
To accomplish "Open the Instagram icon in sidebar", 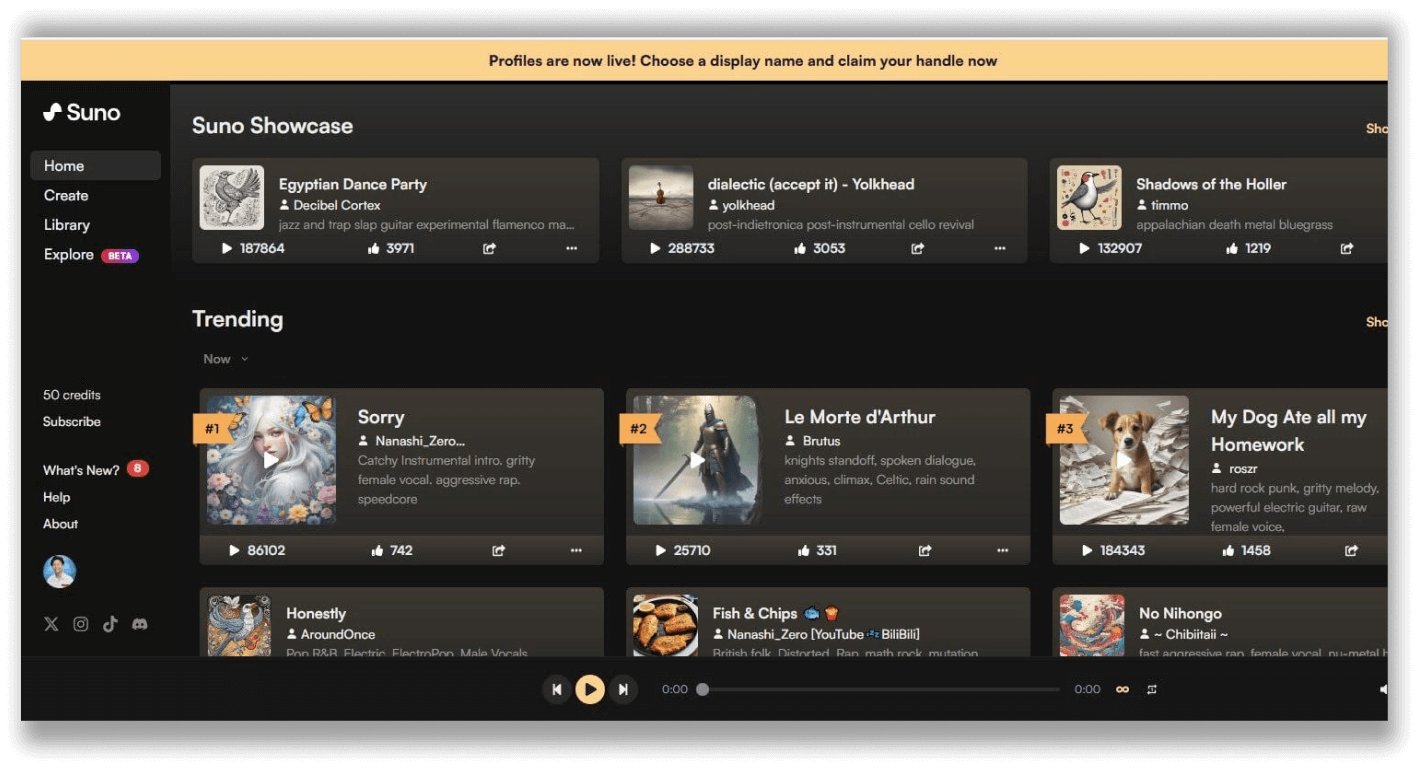I will 81,624.
